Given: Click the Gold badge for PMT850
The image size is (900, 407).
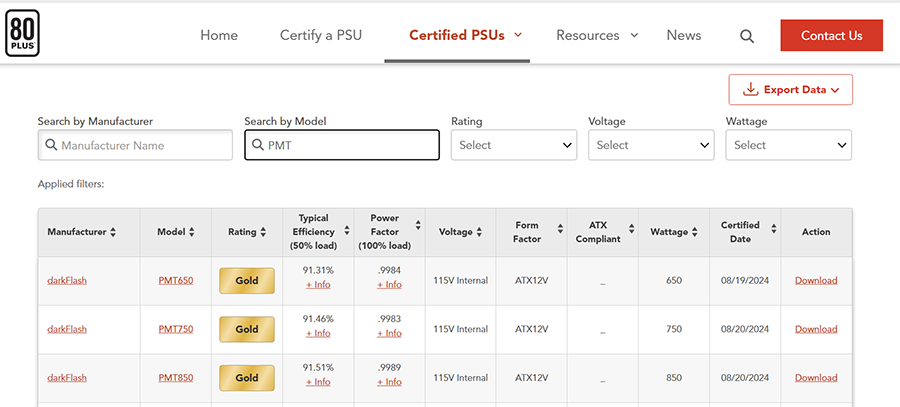Looking at the screenshot, I should (x=247, y=378).
